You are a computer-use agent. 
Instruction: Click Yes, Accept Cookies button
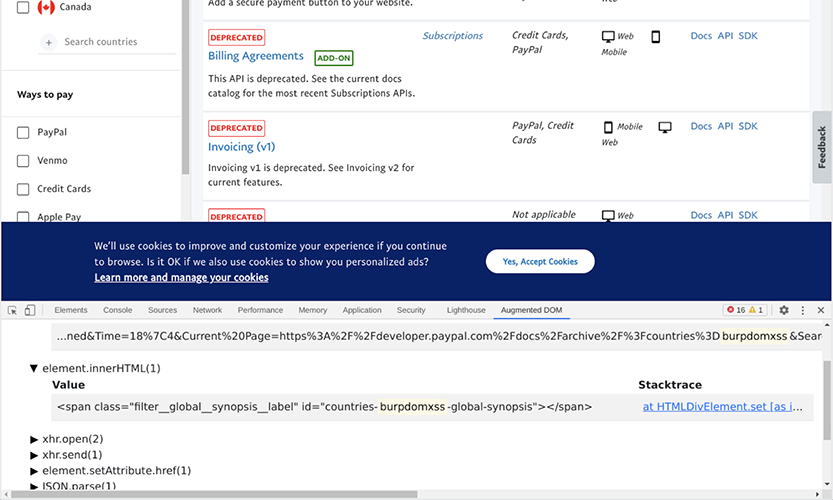click(540, 261)
